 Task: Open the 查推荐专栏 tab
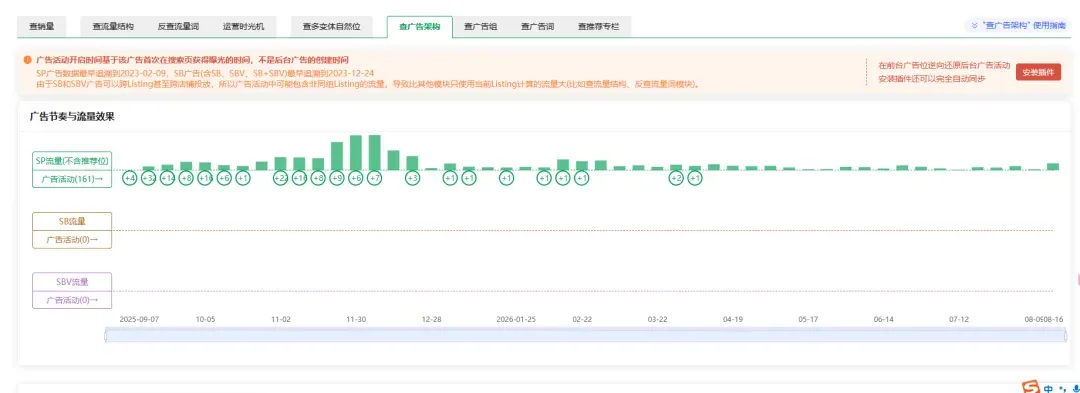pos(598,26)
